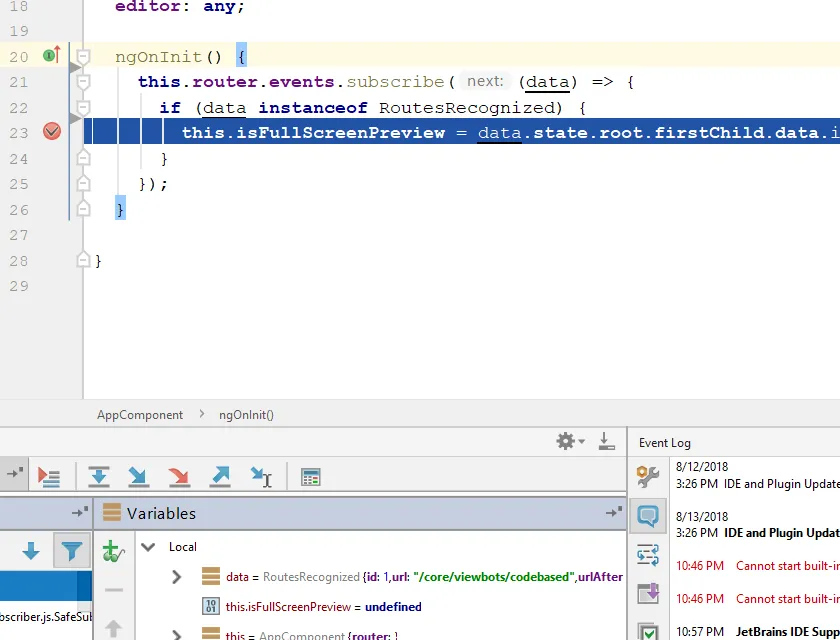
Task: Click Show Execution Point debugger icon
Action: click(x=49, y=477)
